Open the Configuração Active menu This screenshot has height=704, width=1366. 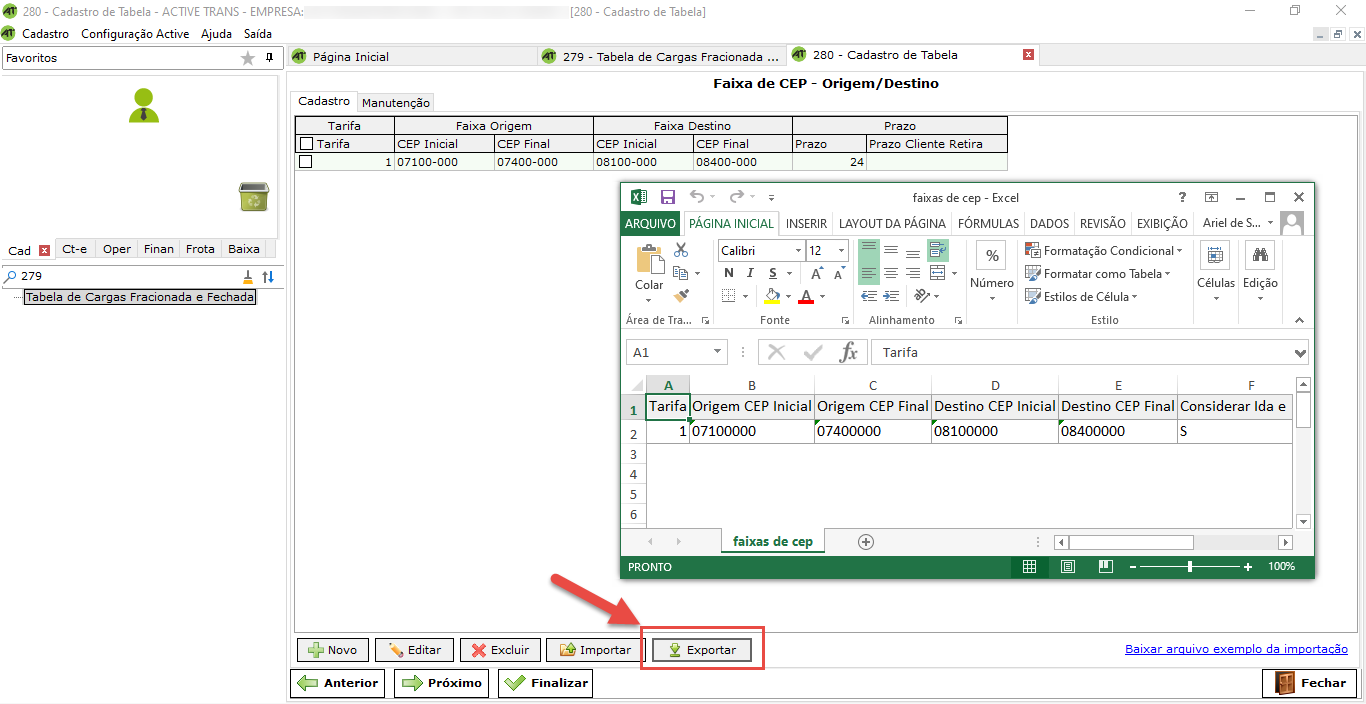click(x=135, y=34)
